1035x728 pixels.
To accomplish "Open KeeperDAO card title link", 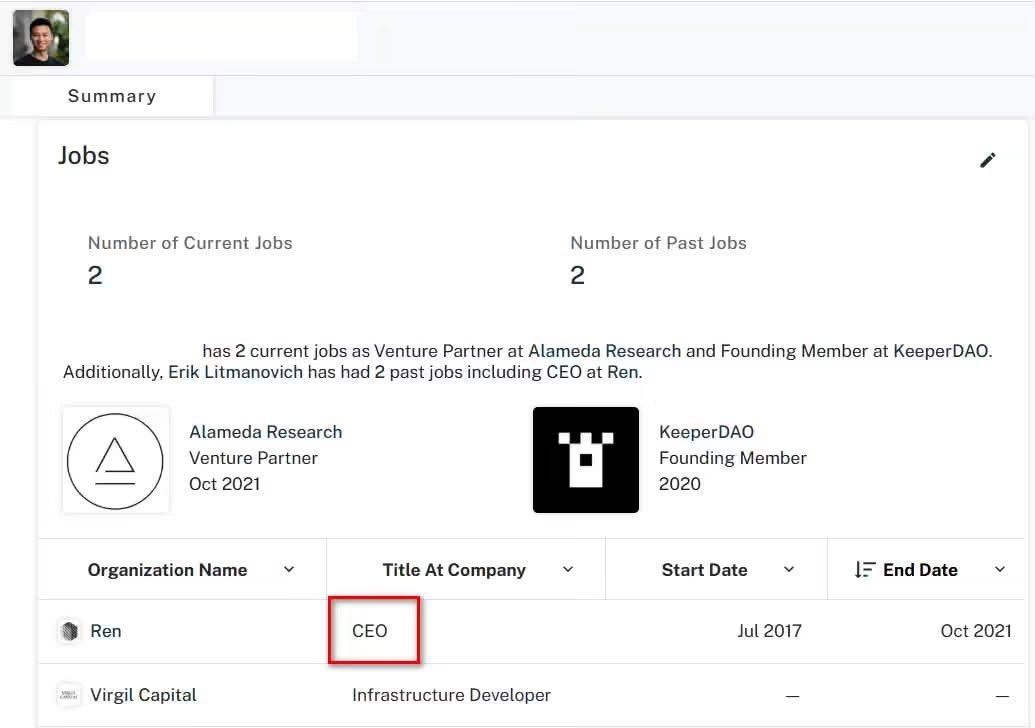I will pos(706,432).
